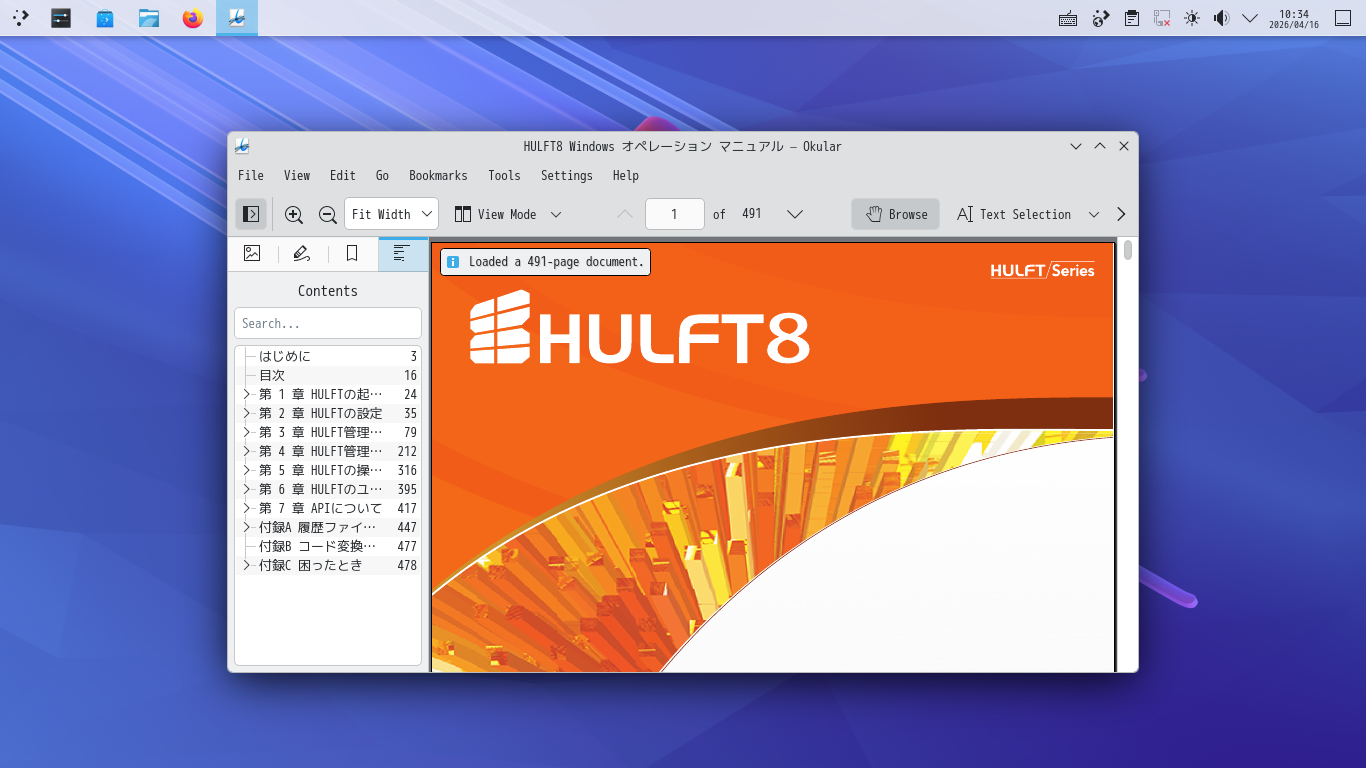Open the Edit menu
The height and width of the screenshot is (768, 1366).
point(343,175)
